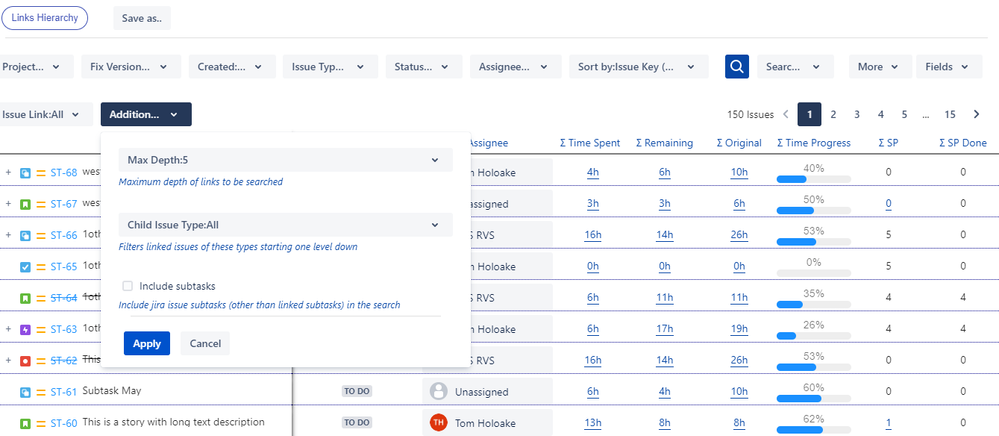Click the purple epic icon for ST-63
Screen dimensions: 999x436
pos(26,329)
